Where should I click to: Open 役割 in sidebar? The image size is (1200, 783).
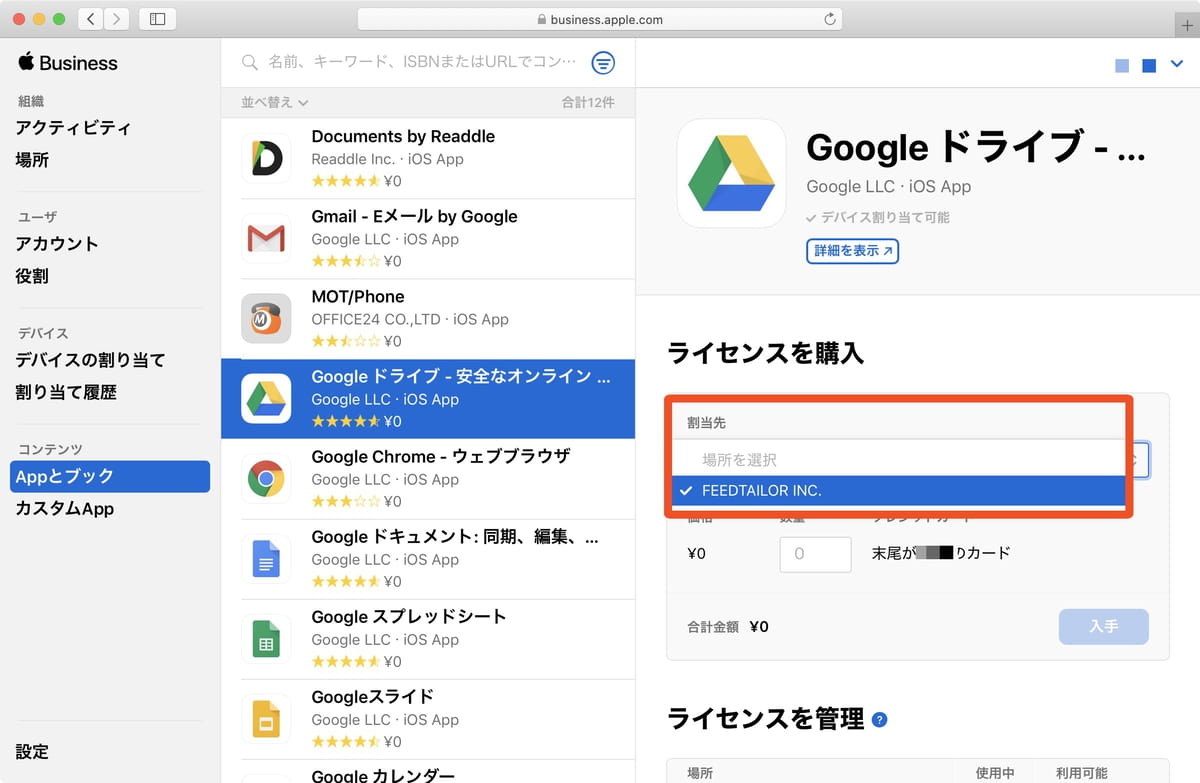pyautogui.click(x=32, y=276)
